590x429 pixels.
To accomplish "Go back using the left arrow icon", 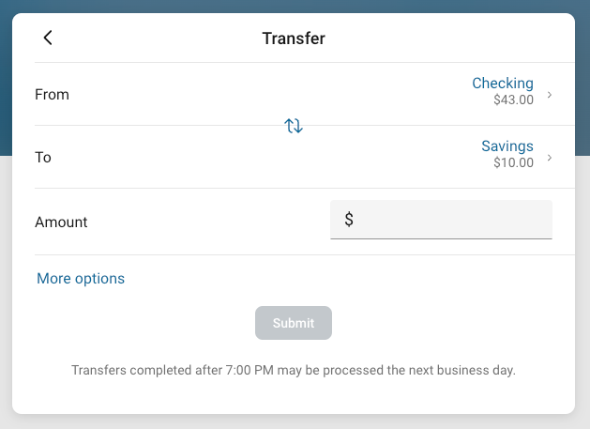I will click(48, 38).
